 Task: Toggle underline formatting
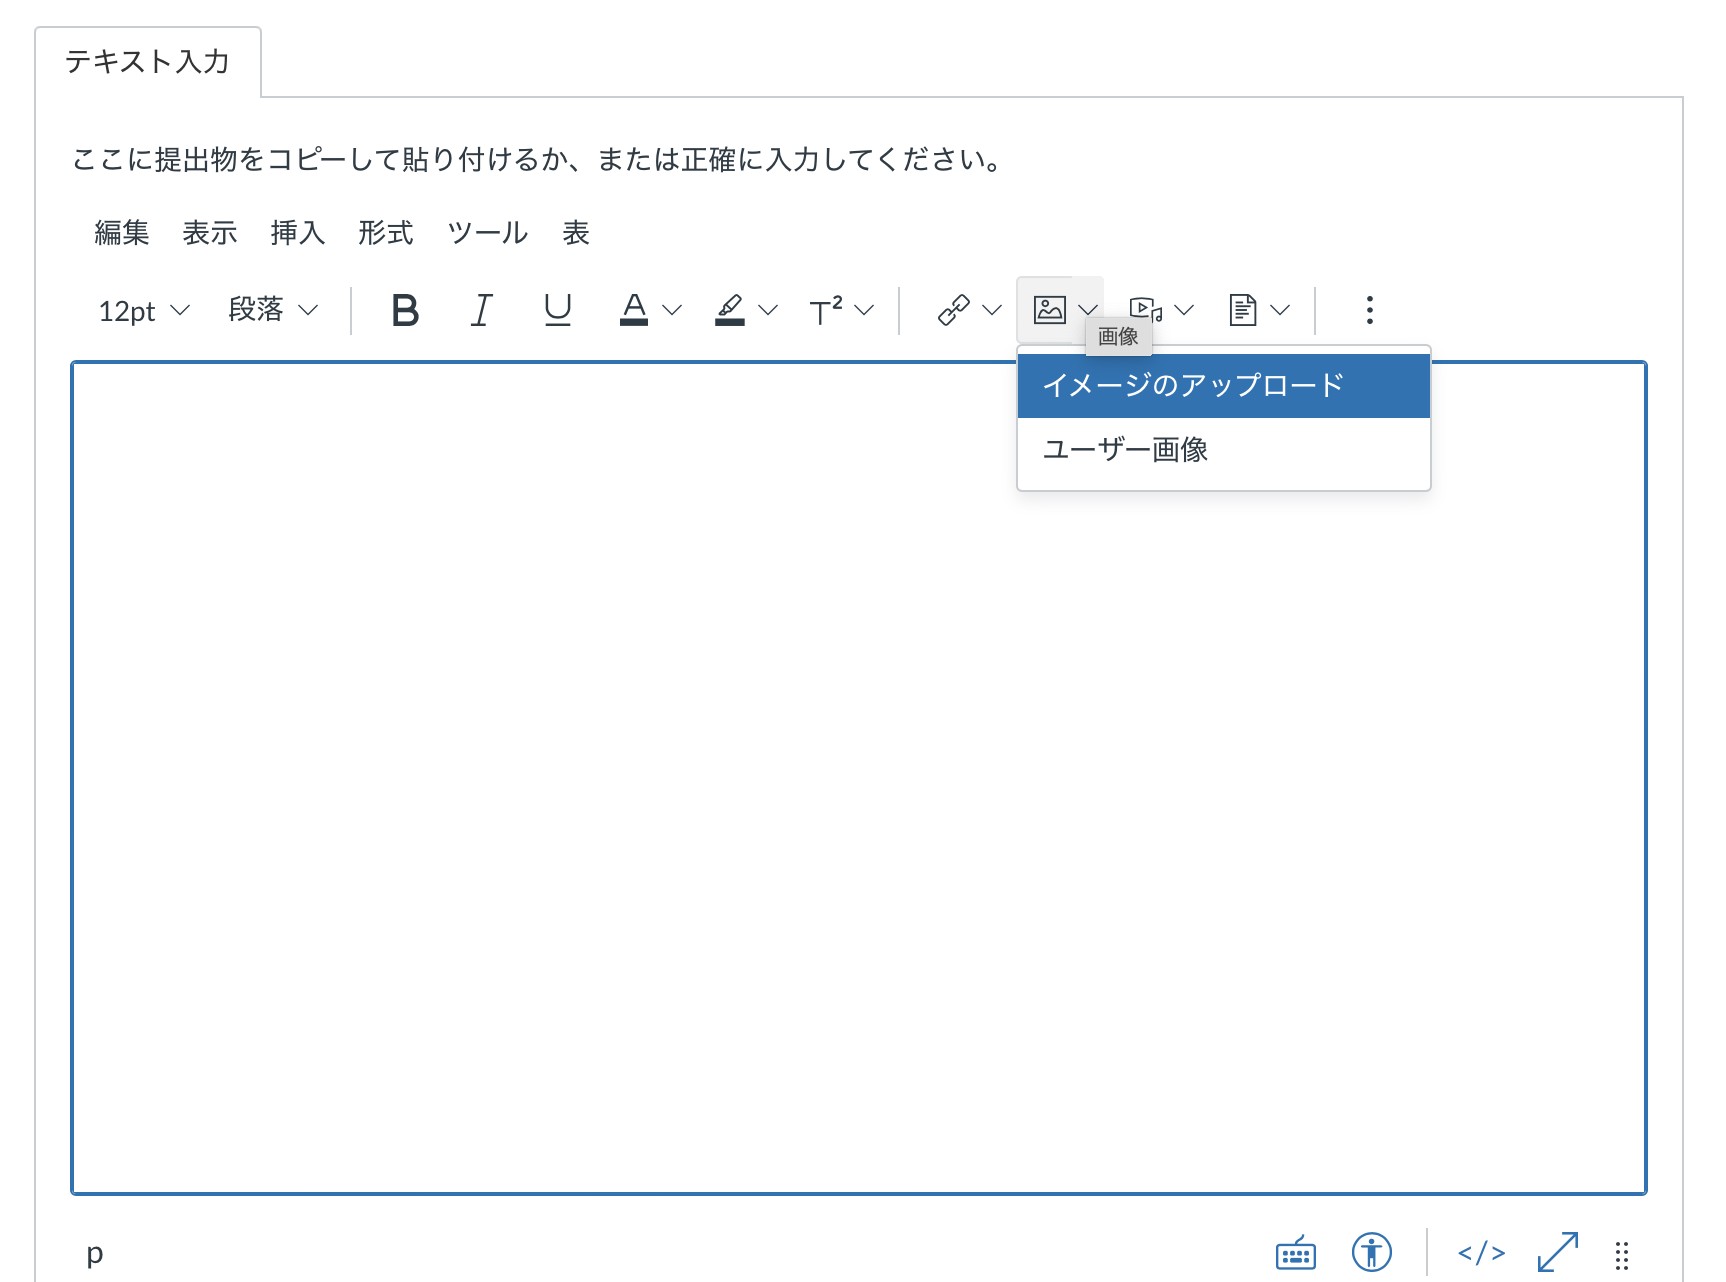557,311
